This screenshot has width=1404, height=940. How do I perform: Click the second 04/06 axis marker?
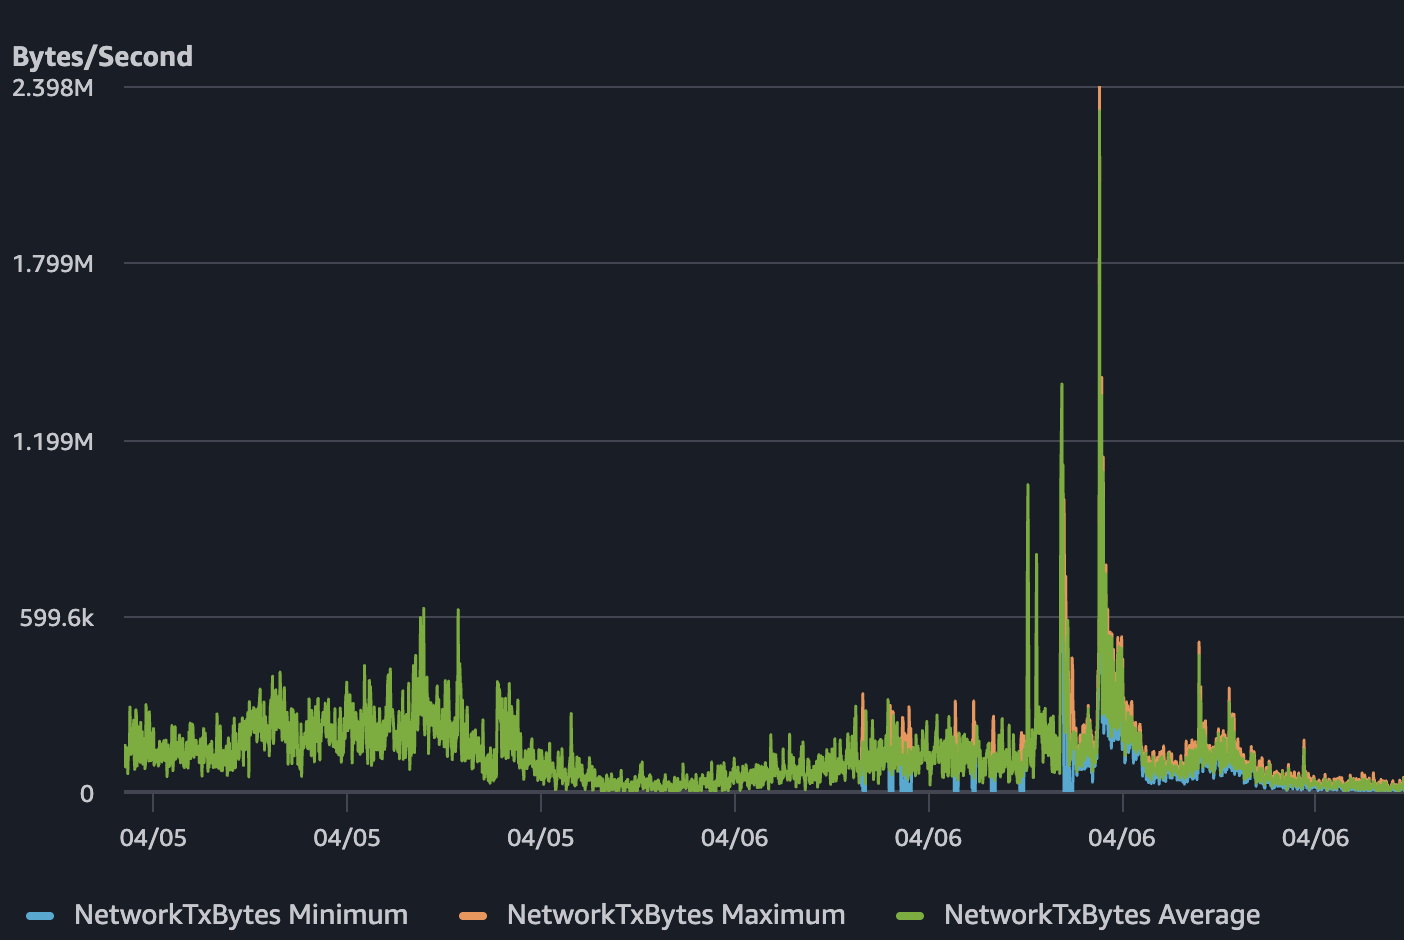[929, 838]
